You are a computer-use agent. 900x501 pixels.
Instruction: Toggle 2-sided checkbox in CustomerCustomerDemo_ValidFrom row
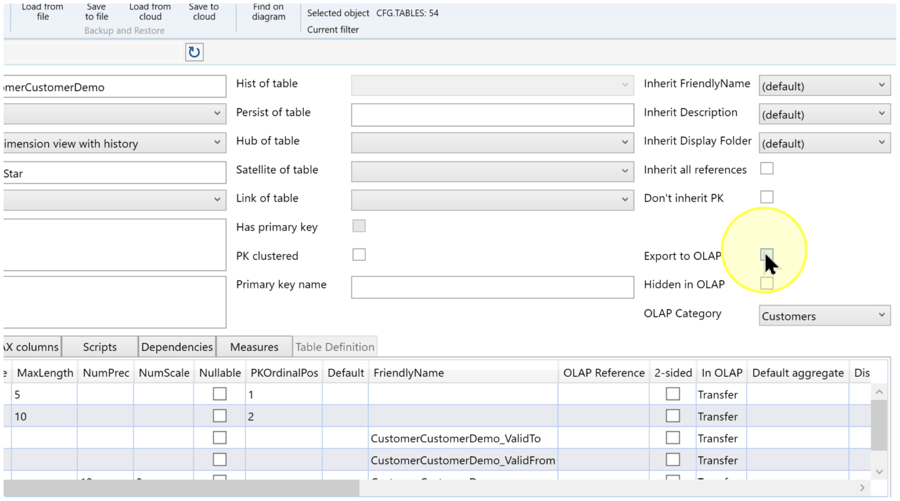pyautogui.click(x=673, y=460)
